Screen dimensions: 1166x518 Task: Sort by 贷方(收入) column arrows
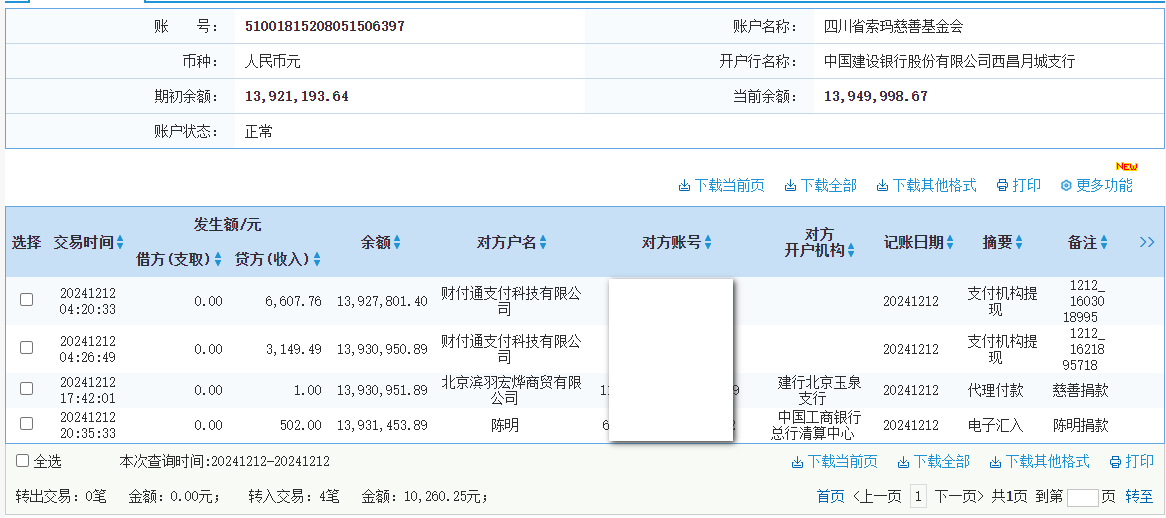pos(317,260)
